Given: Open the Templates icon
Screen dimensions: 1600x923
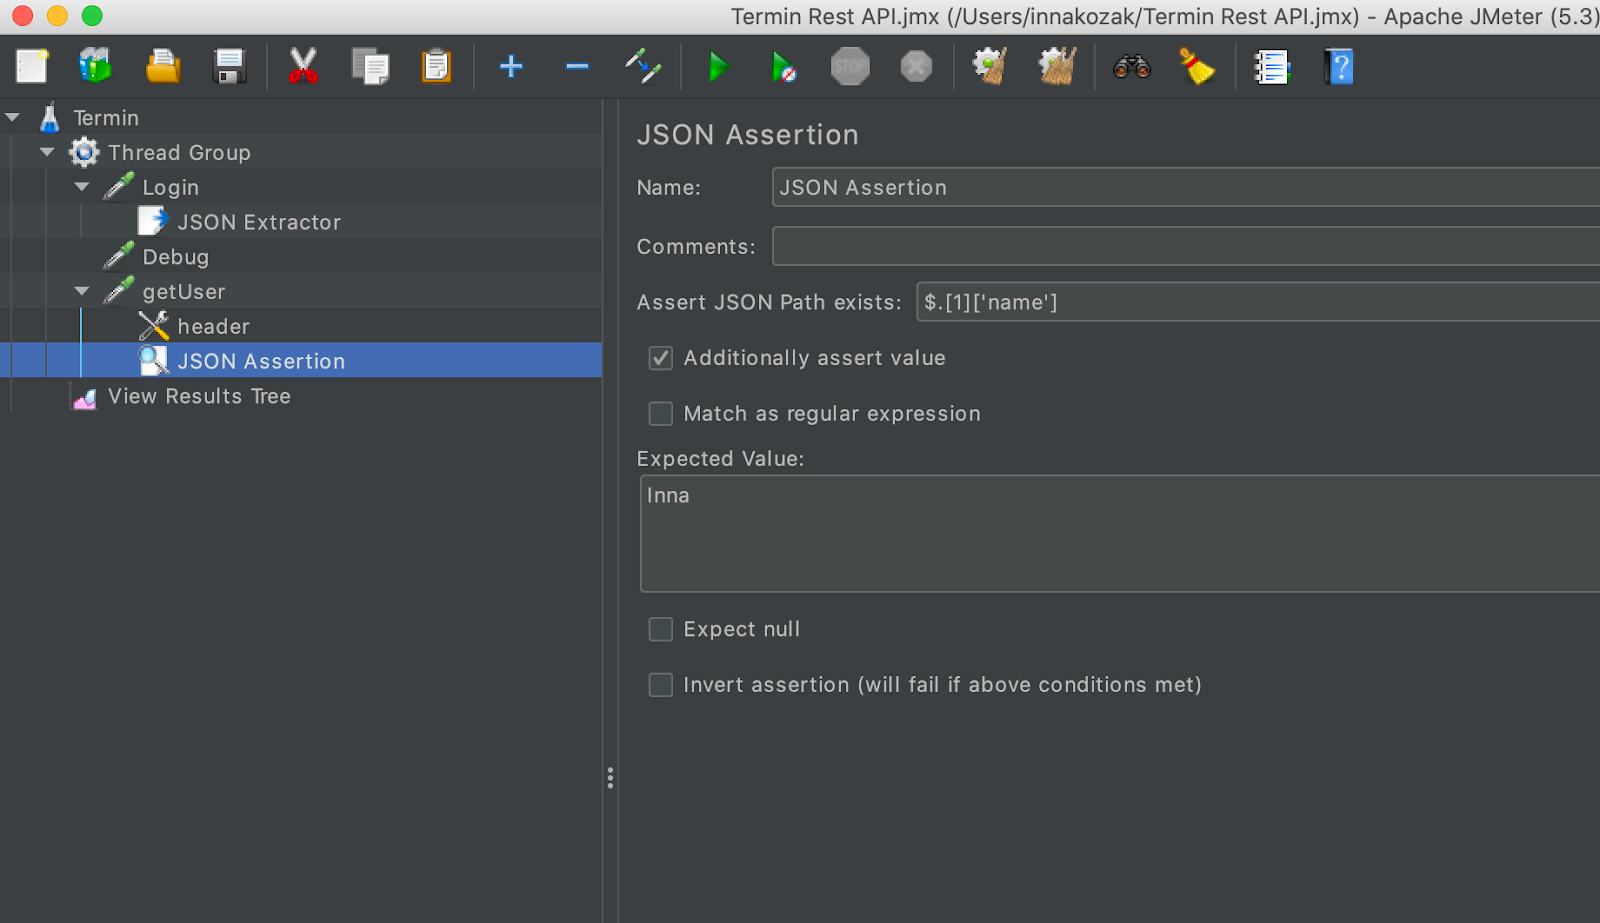Looking at the screenshot, I should click(96, 67).
